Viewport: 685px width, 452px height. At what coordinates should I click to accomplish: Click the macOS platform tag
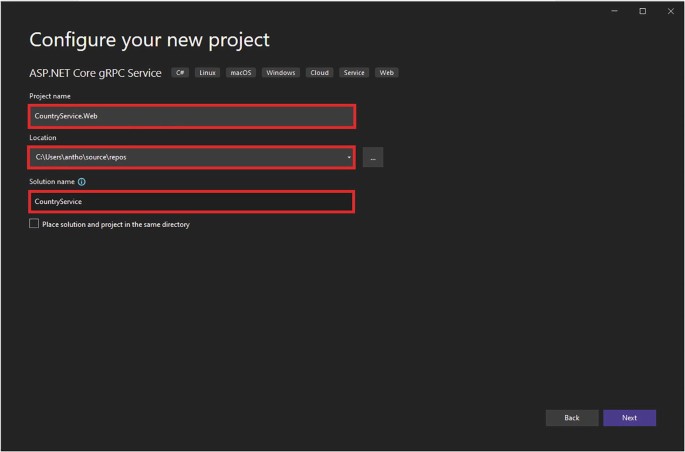coord(241,73)
